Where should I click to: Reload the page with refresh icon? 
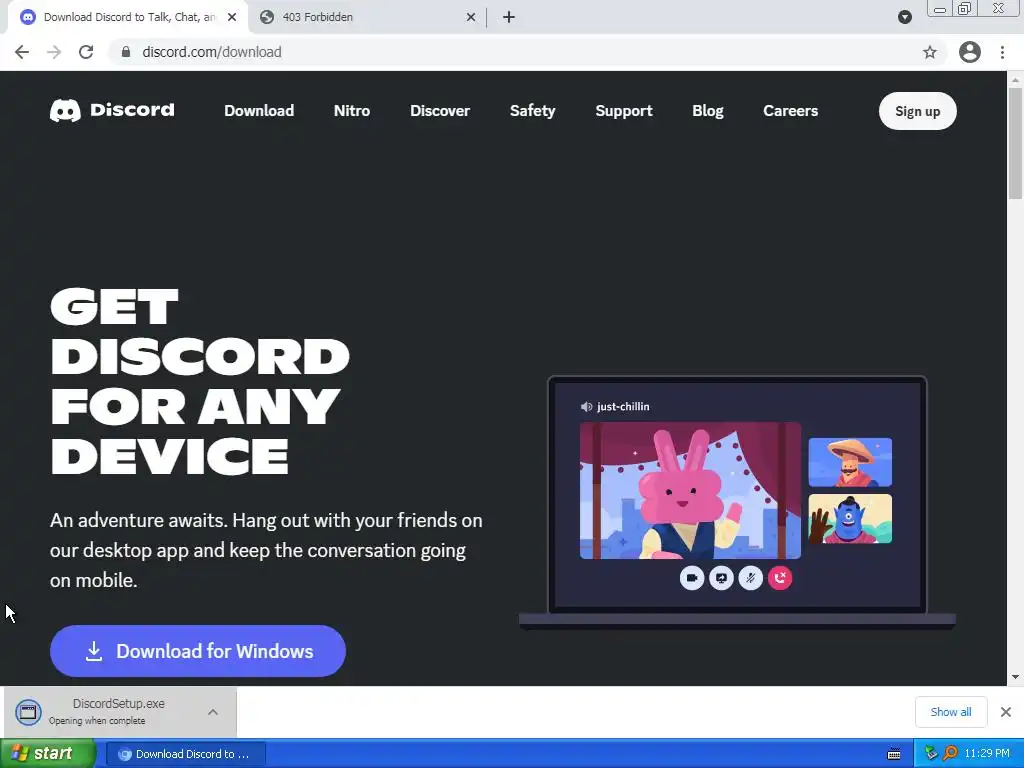tap(86, 52)
